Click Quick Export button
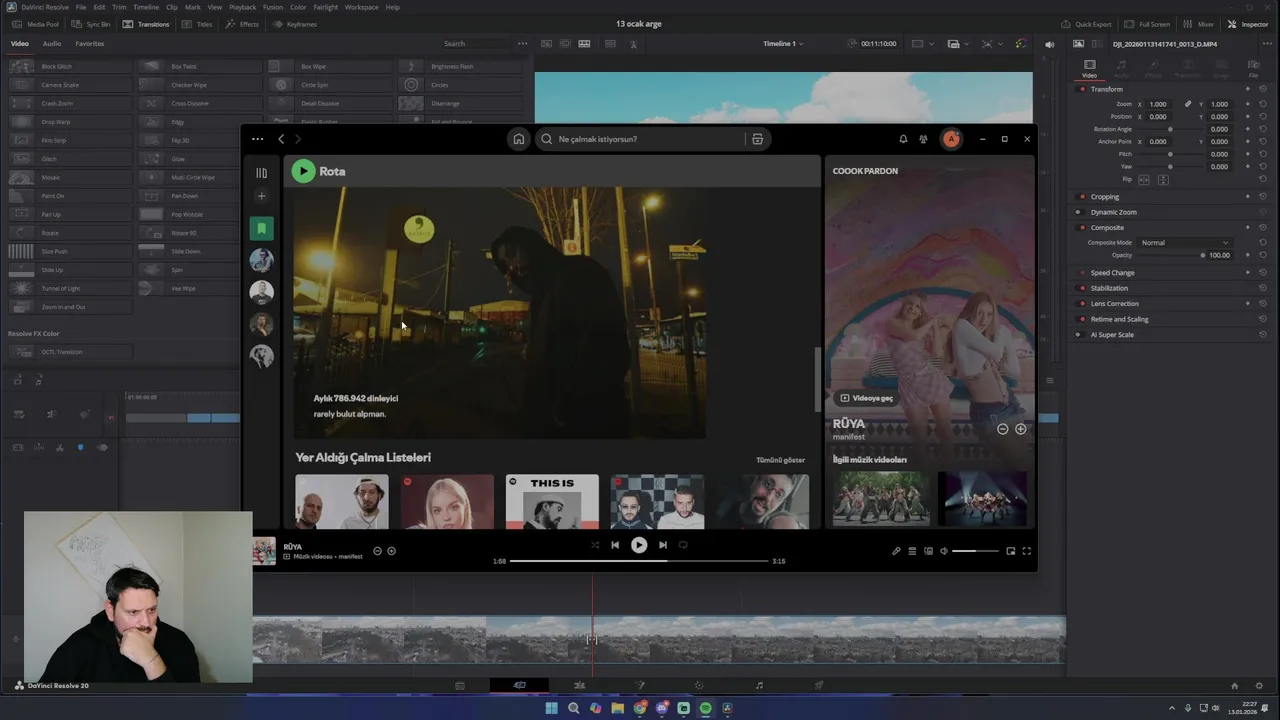This screenshot has width=1280, height=720. (x=1088, y=24)
